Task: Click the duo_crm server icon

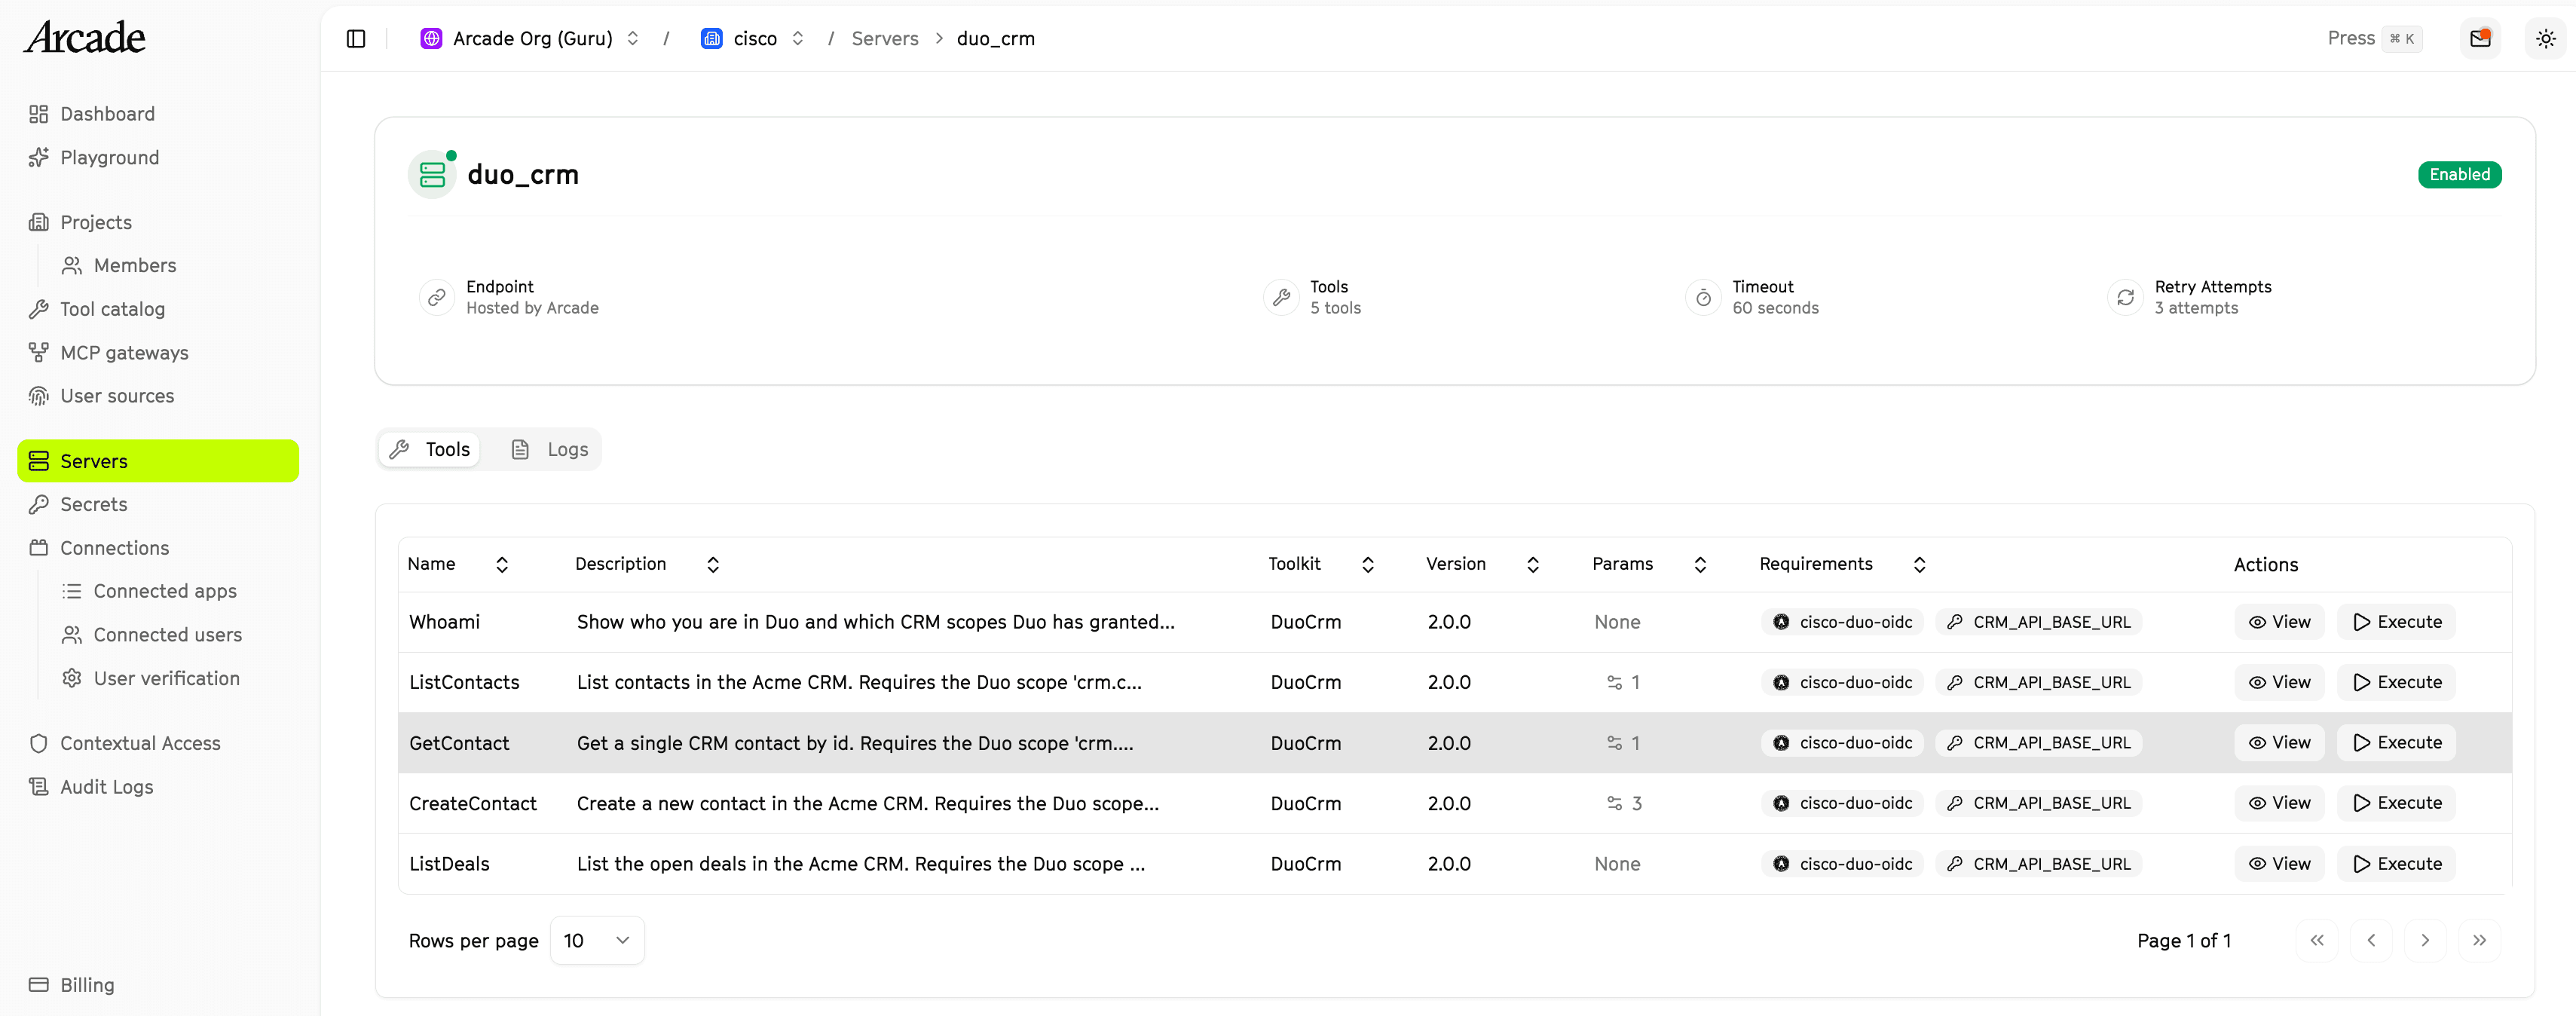Action: click(433, 174)
